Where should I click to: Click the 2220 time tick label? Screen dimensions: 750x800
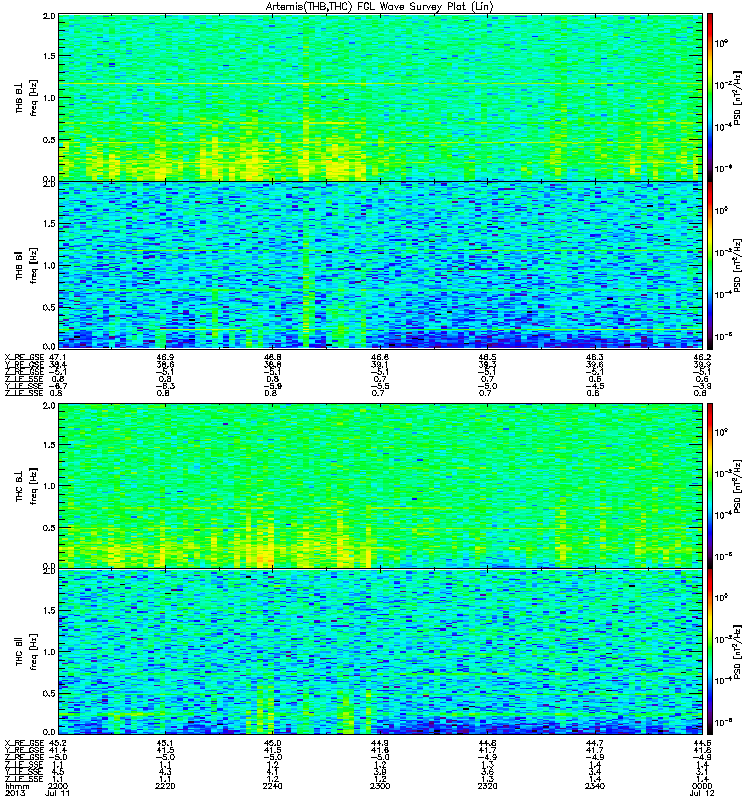click(165, 786)
